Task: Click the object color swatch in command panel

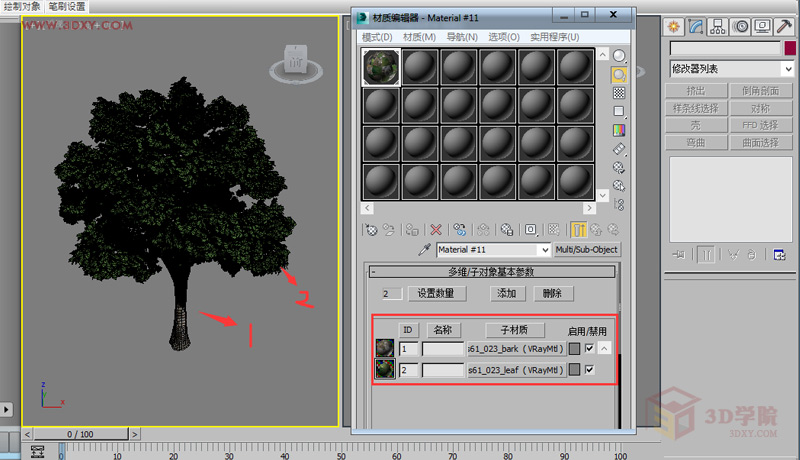Action: [x=790, y=48]
